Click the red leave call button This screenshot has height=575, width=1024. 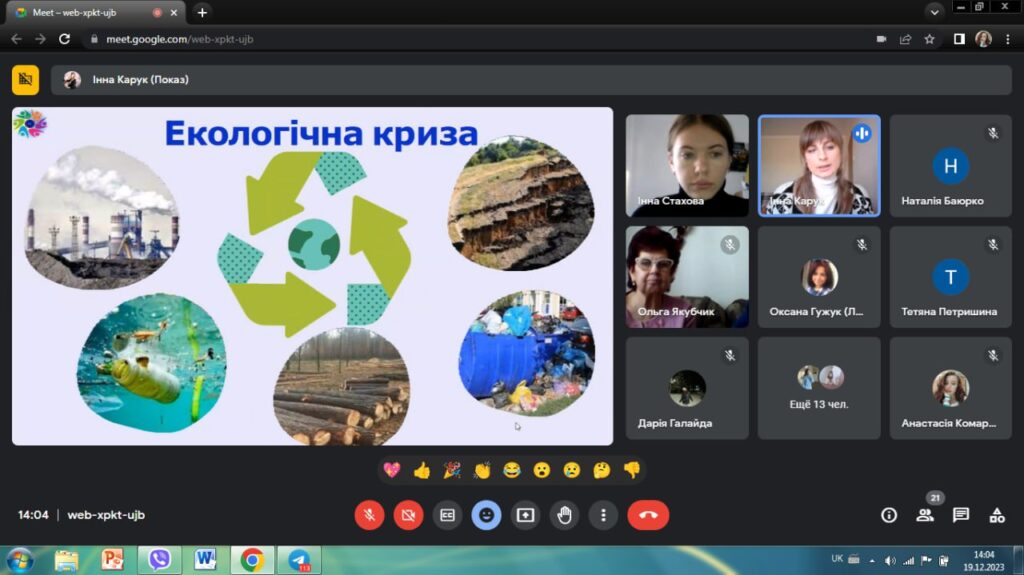648,515
